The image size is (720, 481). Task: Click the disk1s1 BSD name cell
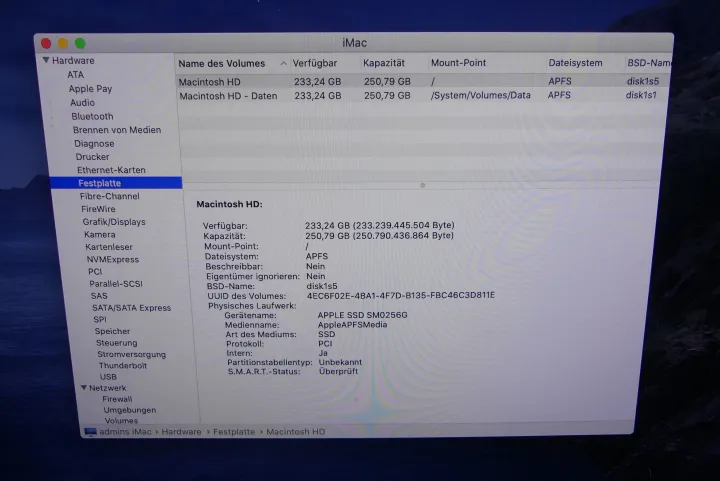pos(641,95)
